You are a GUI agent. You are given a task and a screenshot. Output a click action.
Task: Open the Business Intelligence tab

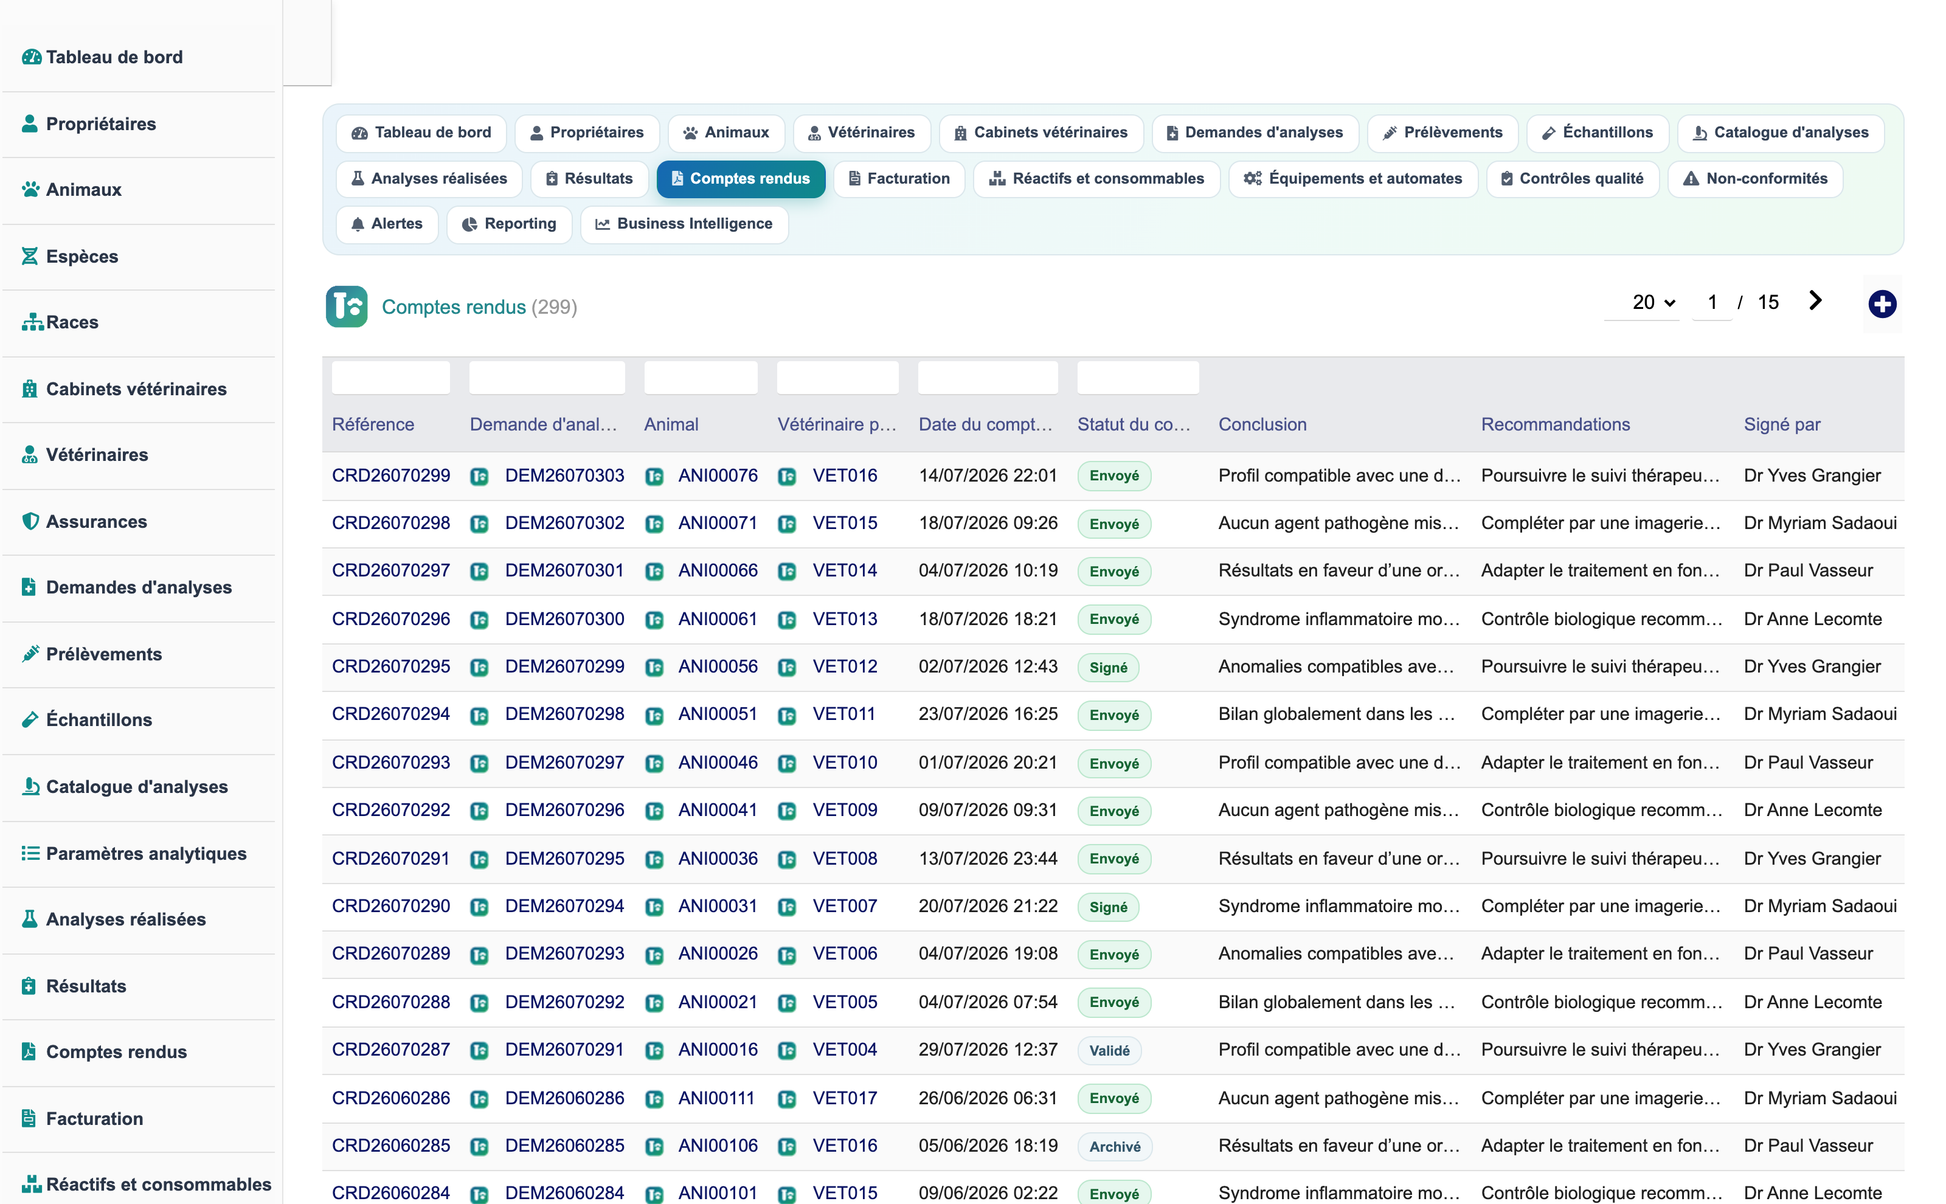pos(684,224)
